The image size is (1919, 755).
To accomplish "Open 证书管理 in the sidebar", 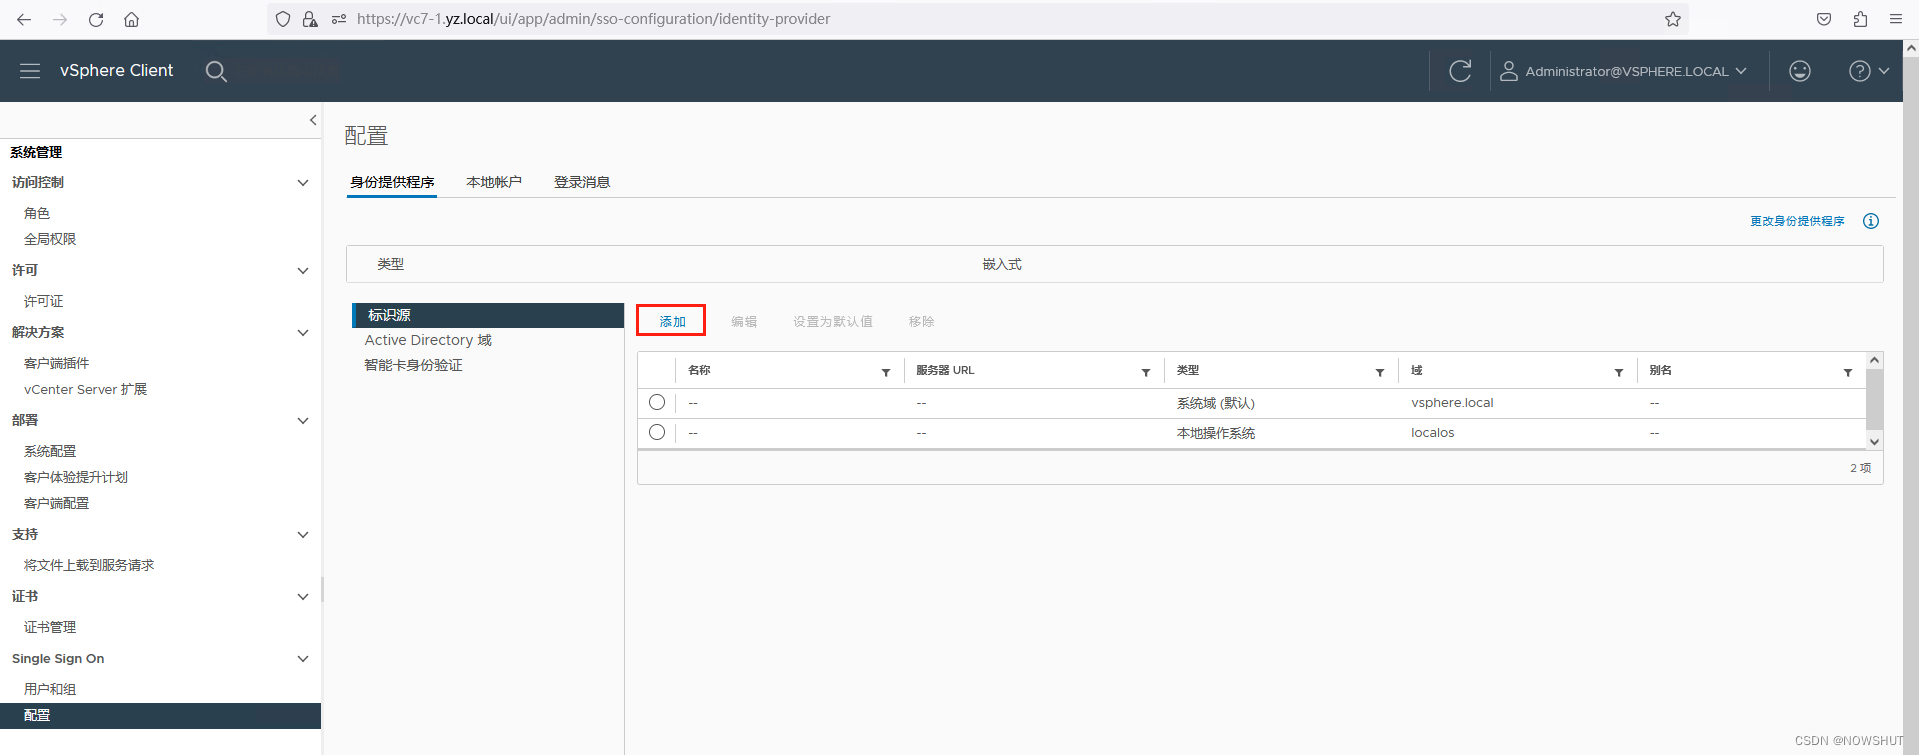I will [50, 627].
